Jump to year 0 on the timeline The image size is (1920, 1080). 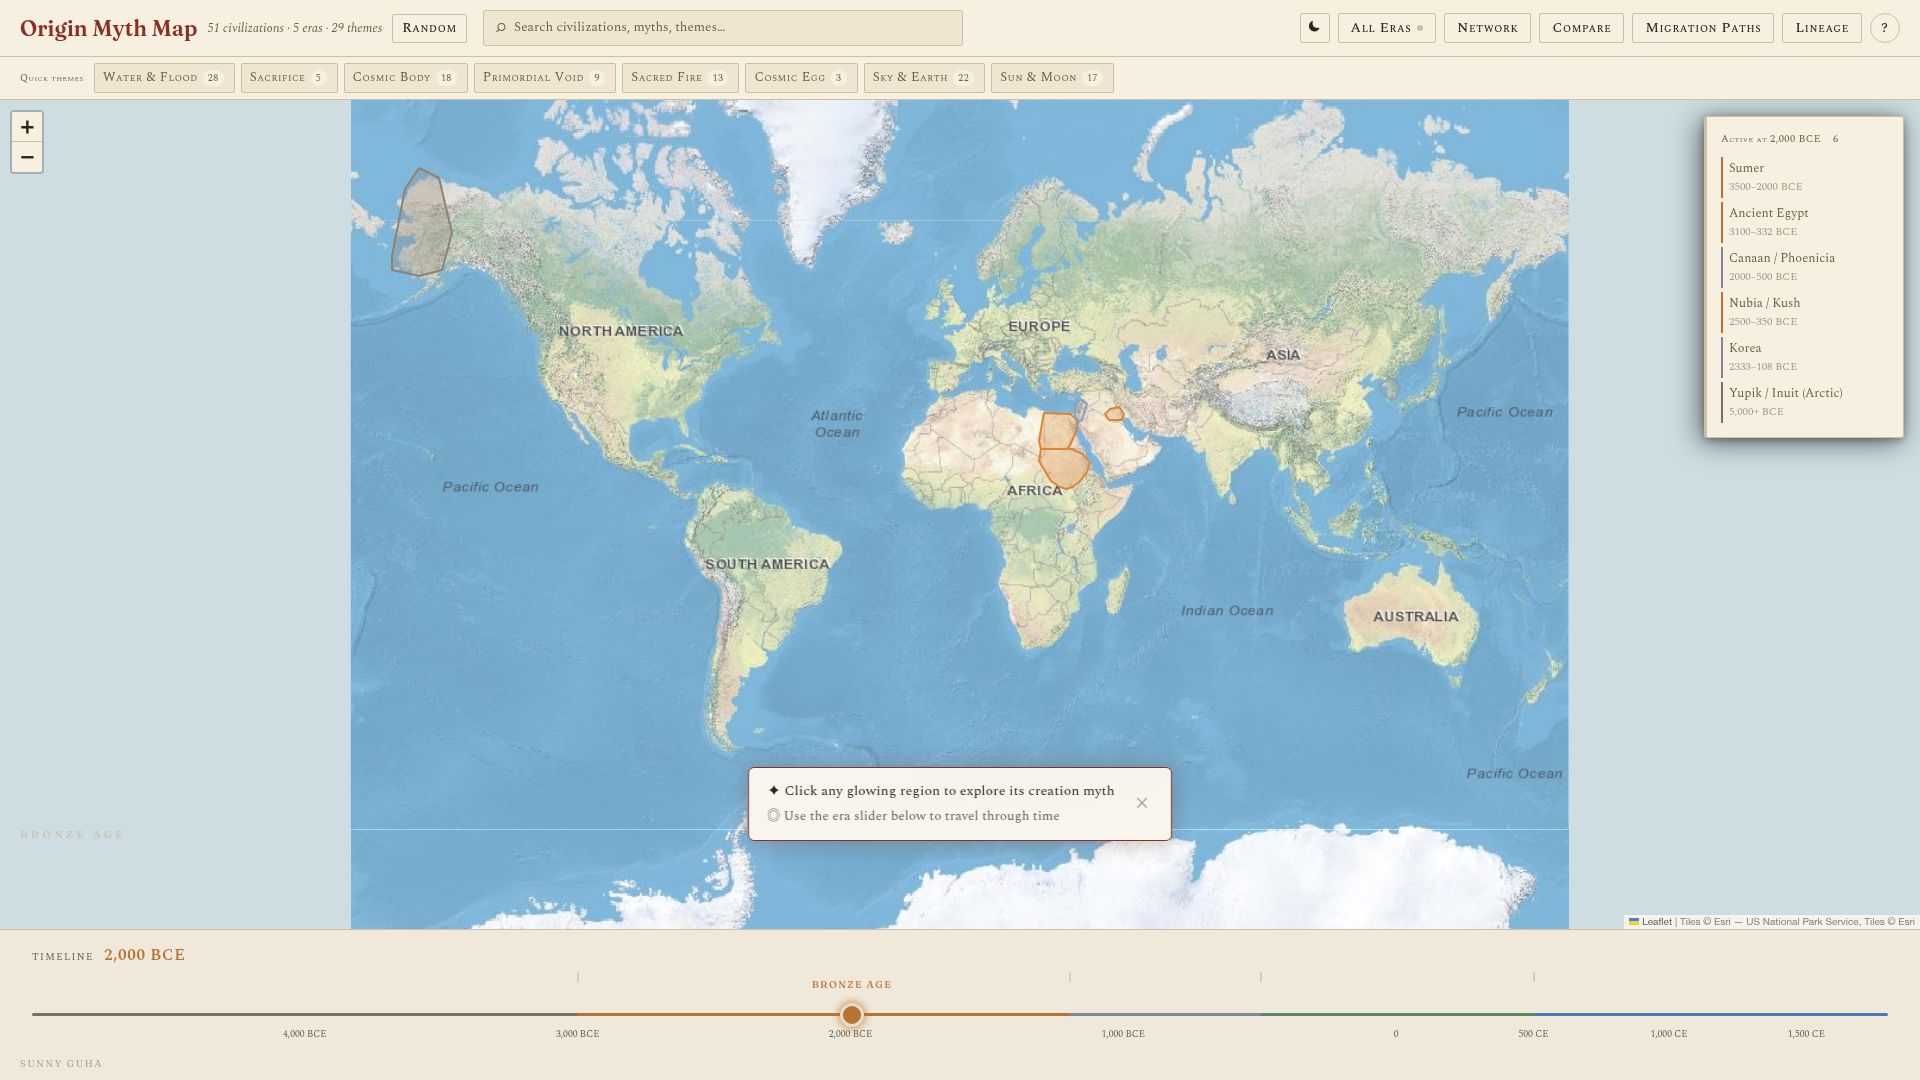(x=1396, y=1034)
